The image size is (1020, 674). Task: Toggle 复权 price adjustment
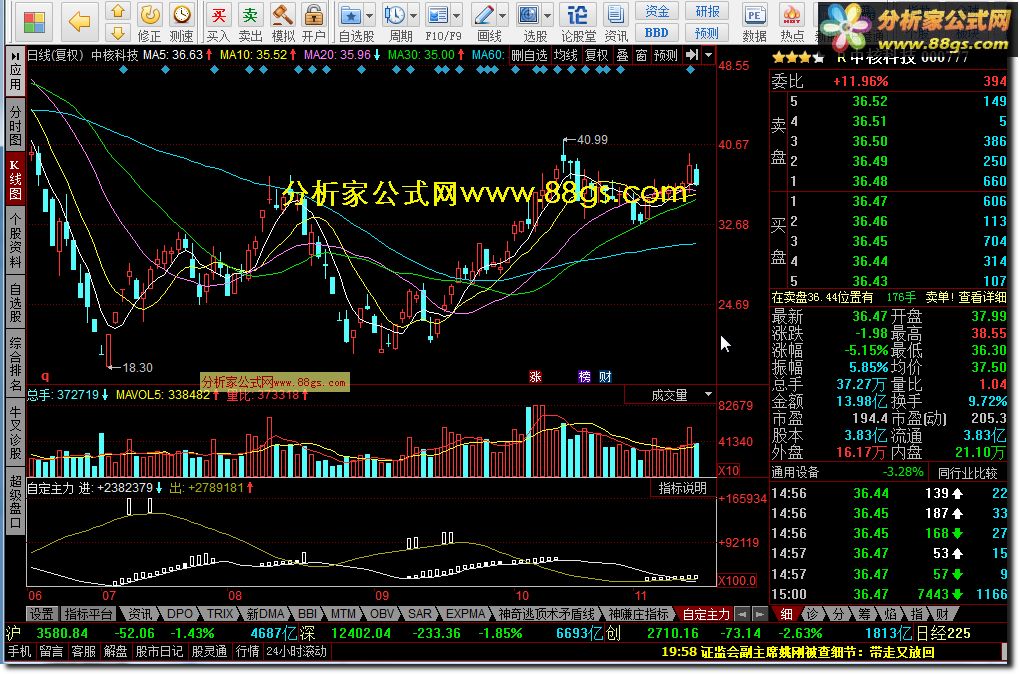click(597, 55)
